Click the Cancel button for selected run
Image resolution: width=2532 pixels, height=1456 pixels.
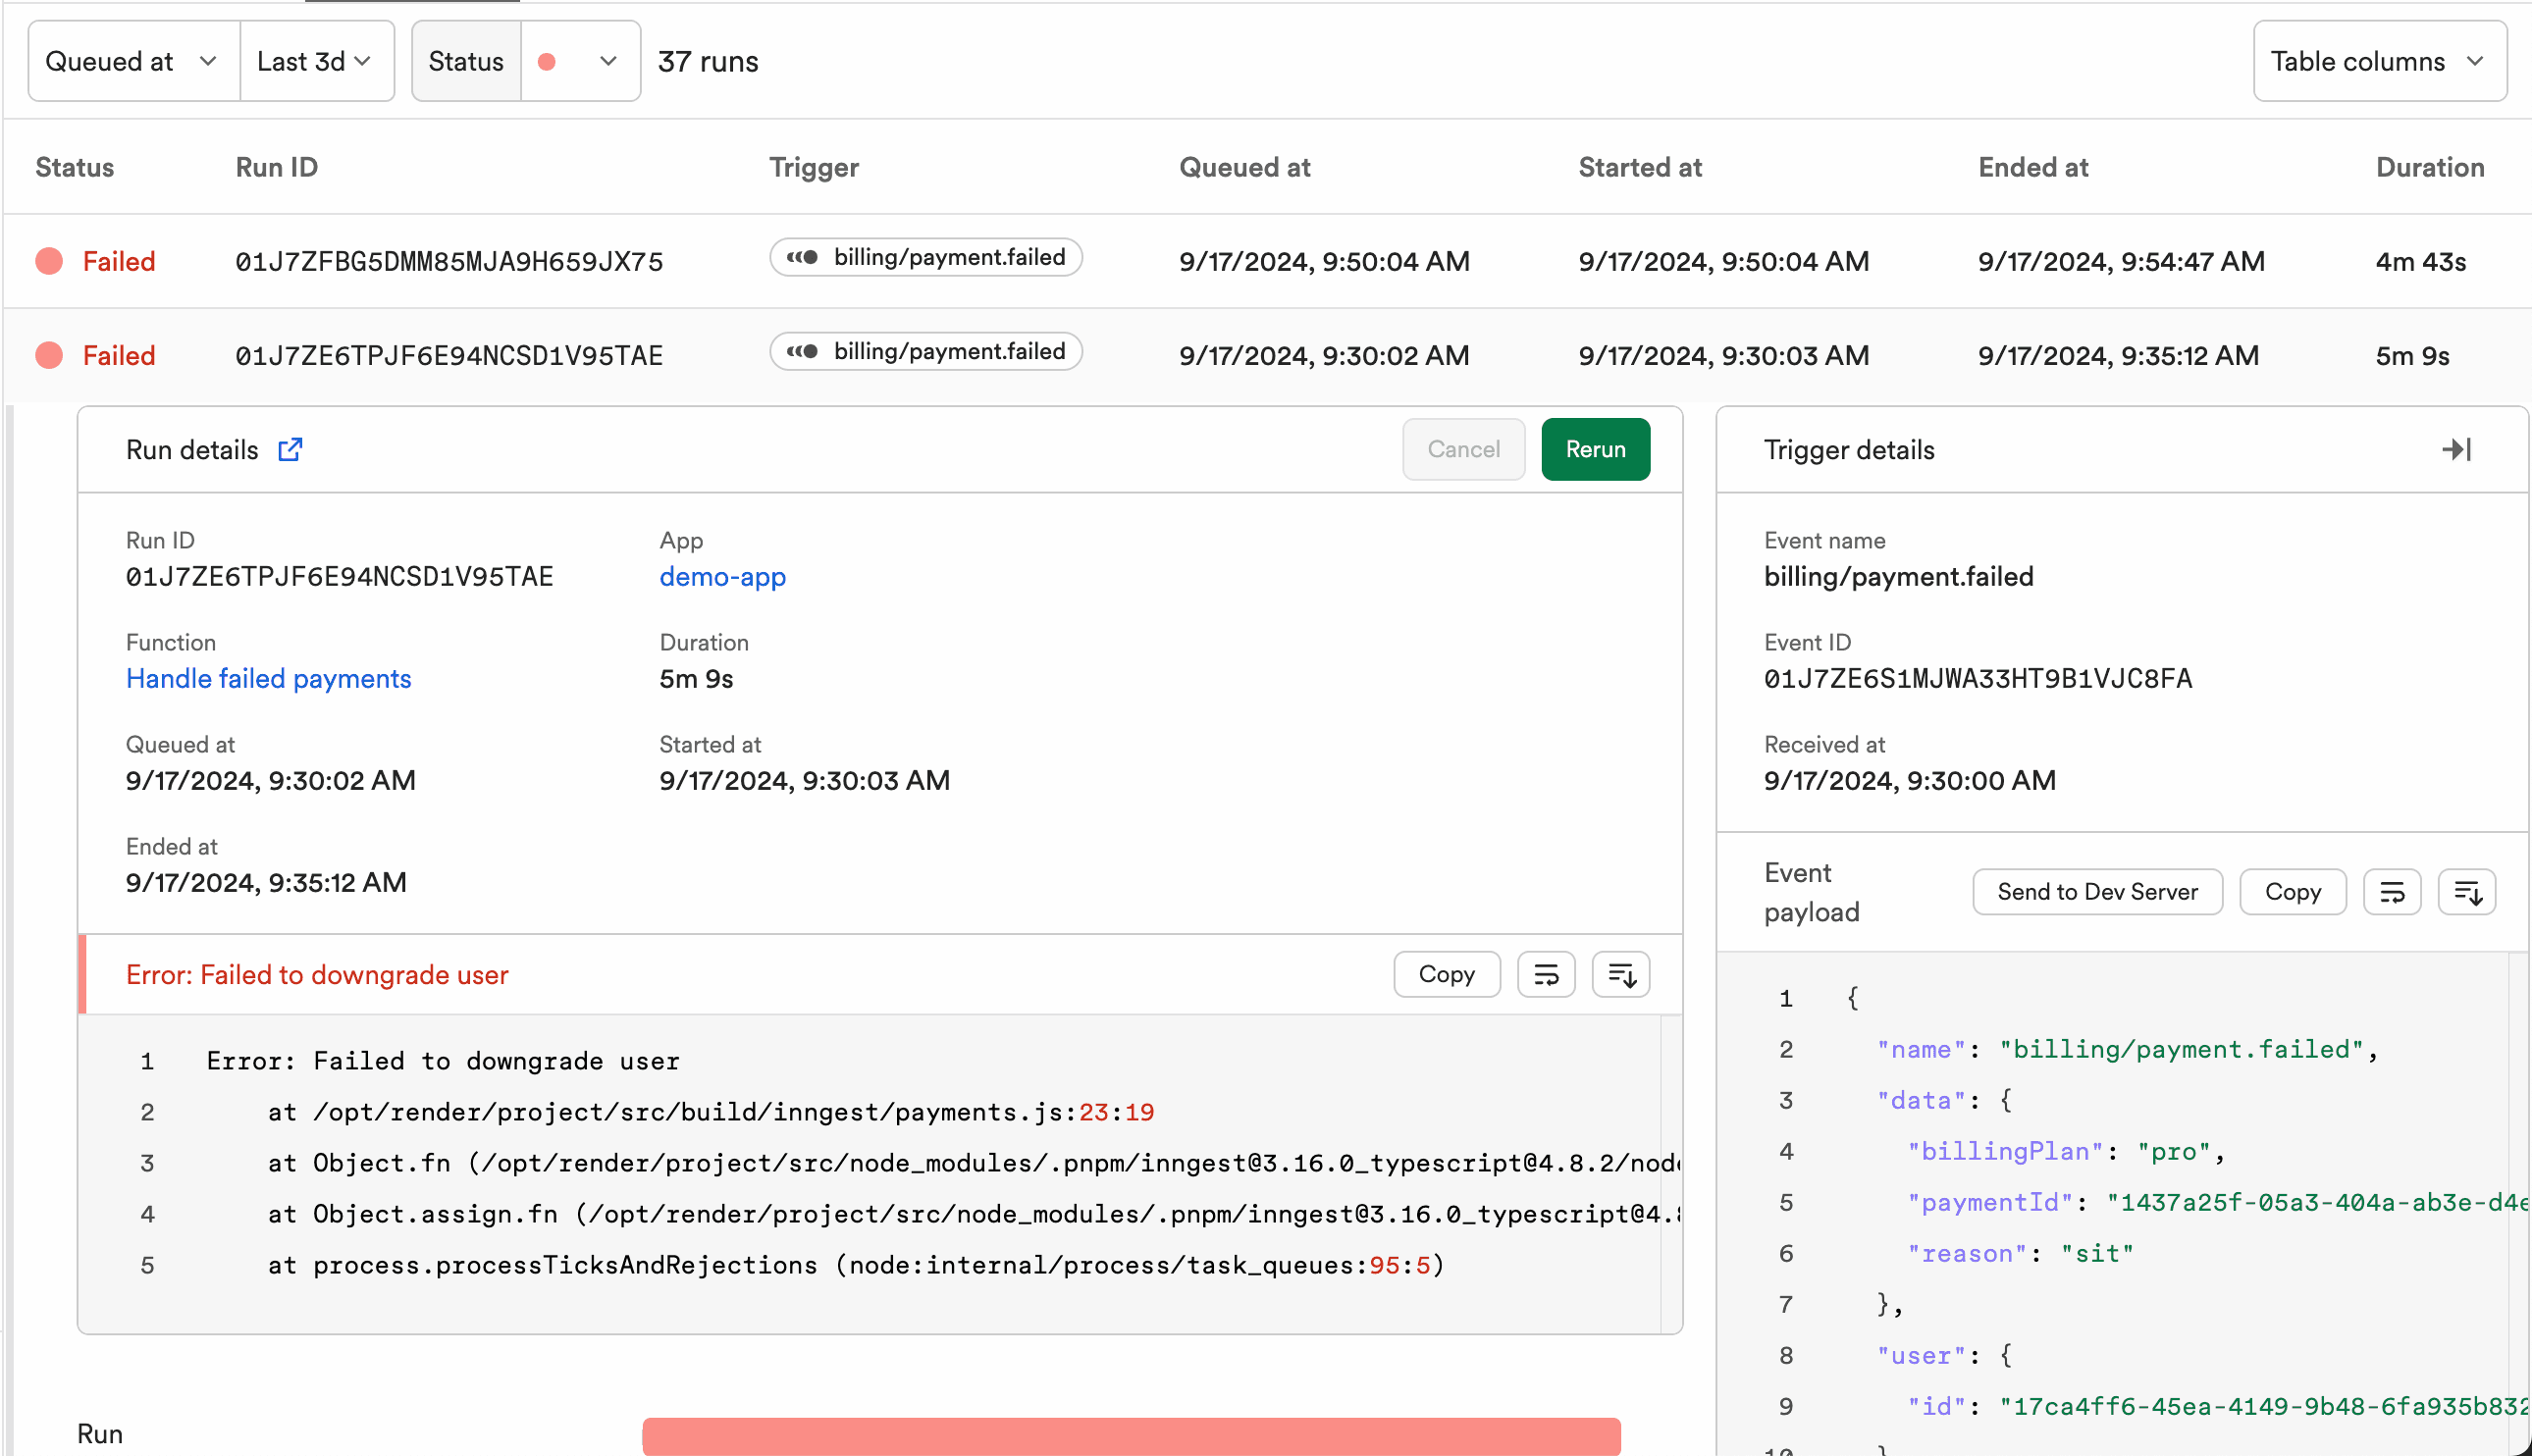(x=1462, y=450)
